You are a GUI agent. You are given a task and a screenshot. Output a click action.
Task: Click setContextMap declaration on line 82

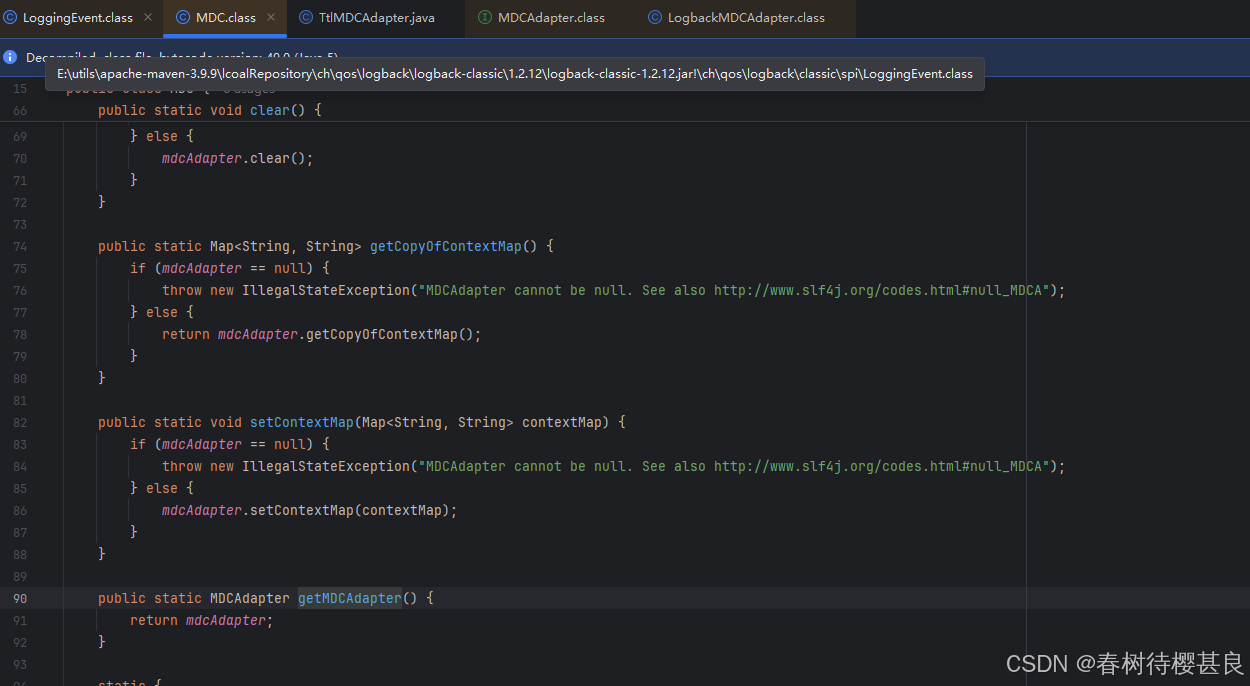click(x=302, y=422)
